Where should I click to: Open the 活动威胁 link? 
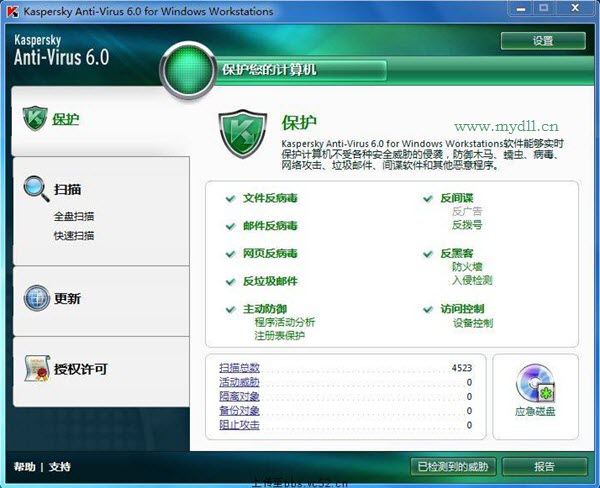(239, 382)
